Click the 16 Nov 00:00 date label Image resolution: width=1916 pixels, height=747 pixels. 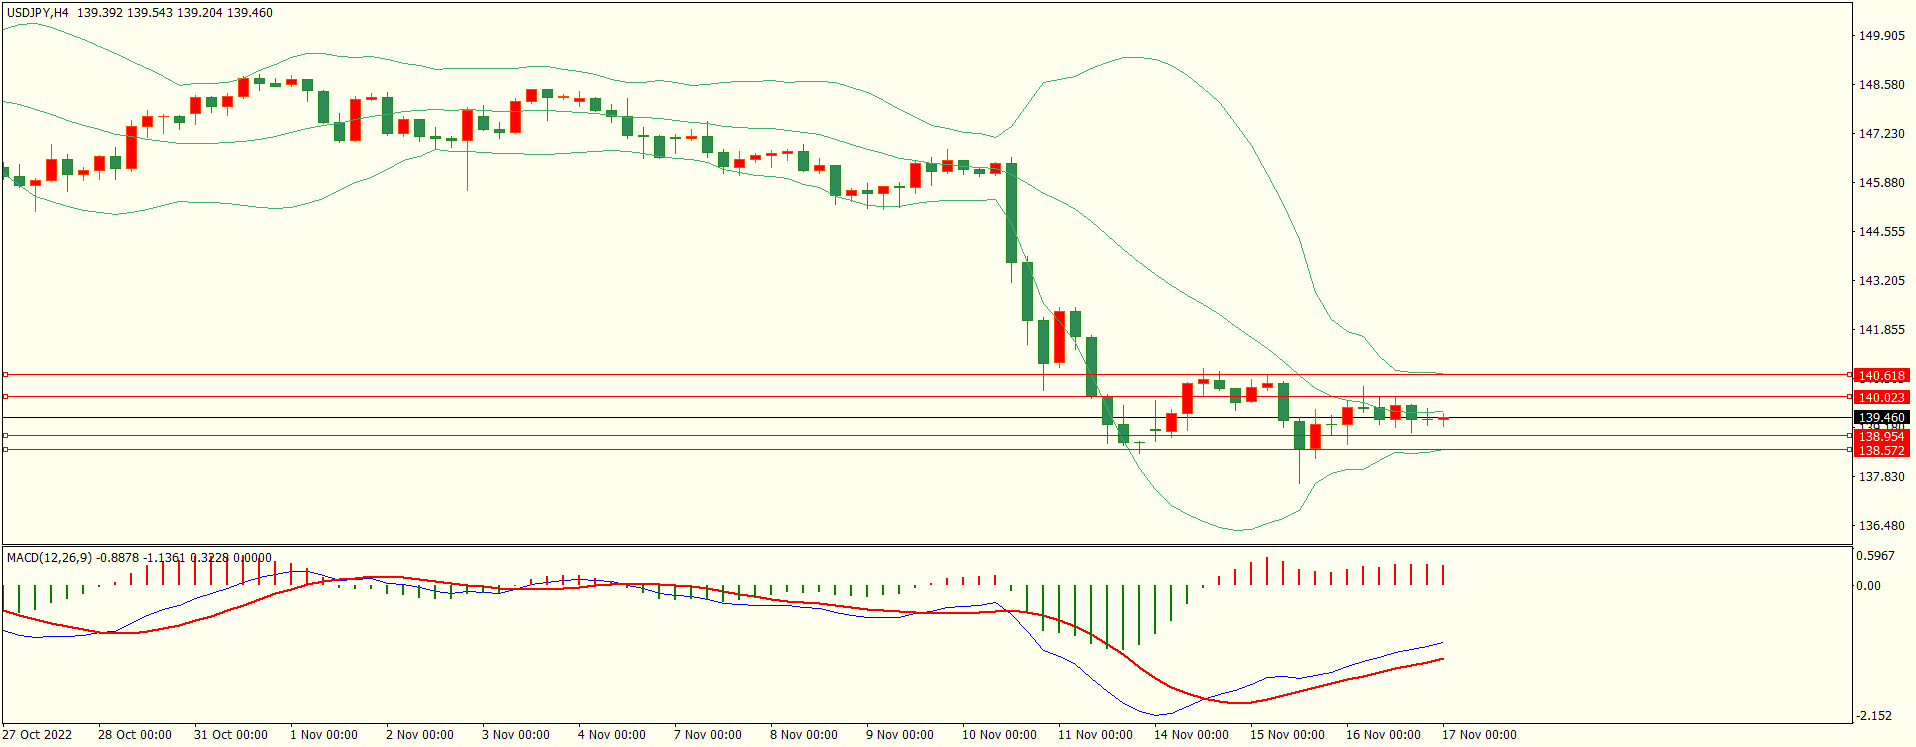click(1383, 735)
